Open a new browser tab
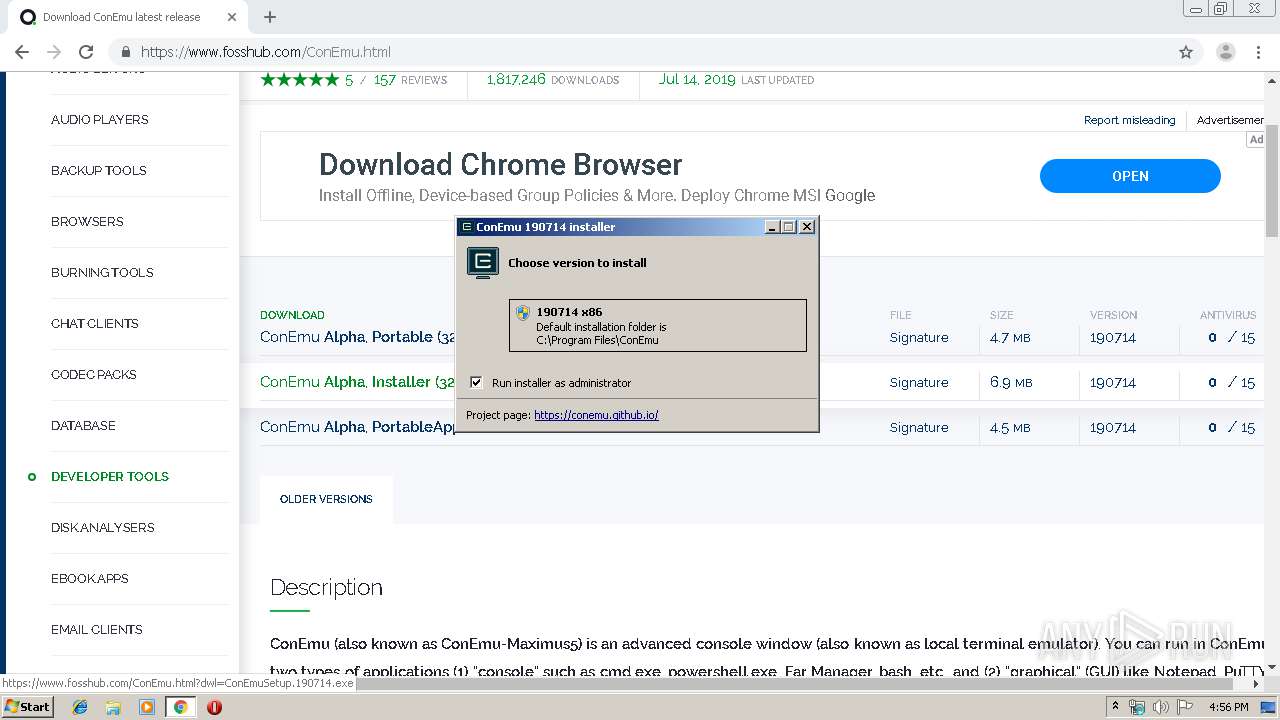Screen dimensions: 1280x720 click(270, 17)
